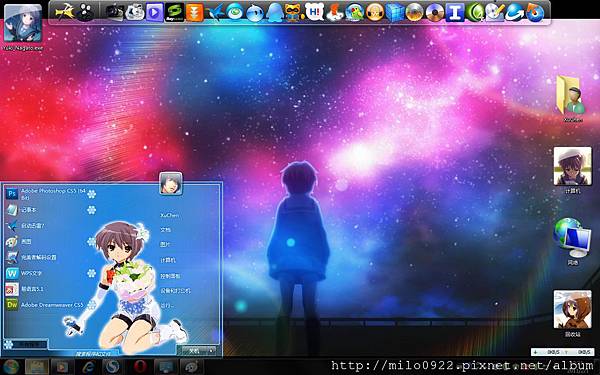Viewport: 600px width, 375px height.
Task: Expand the jump list arrow for Photoshop CS5
Action: 91,194
